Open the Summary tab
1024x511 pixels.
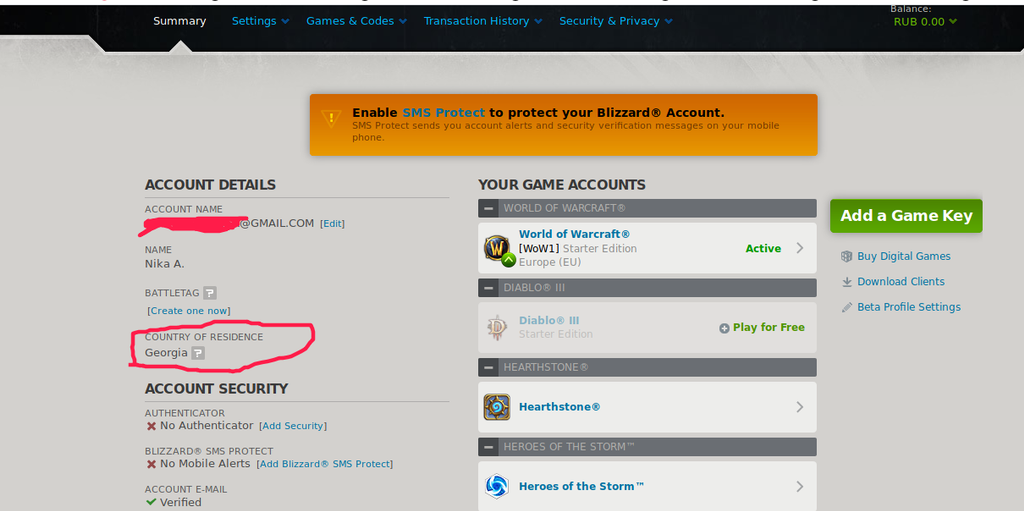pos(180,21)
